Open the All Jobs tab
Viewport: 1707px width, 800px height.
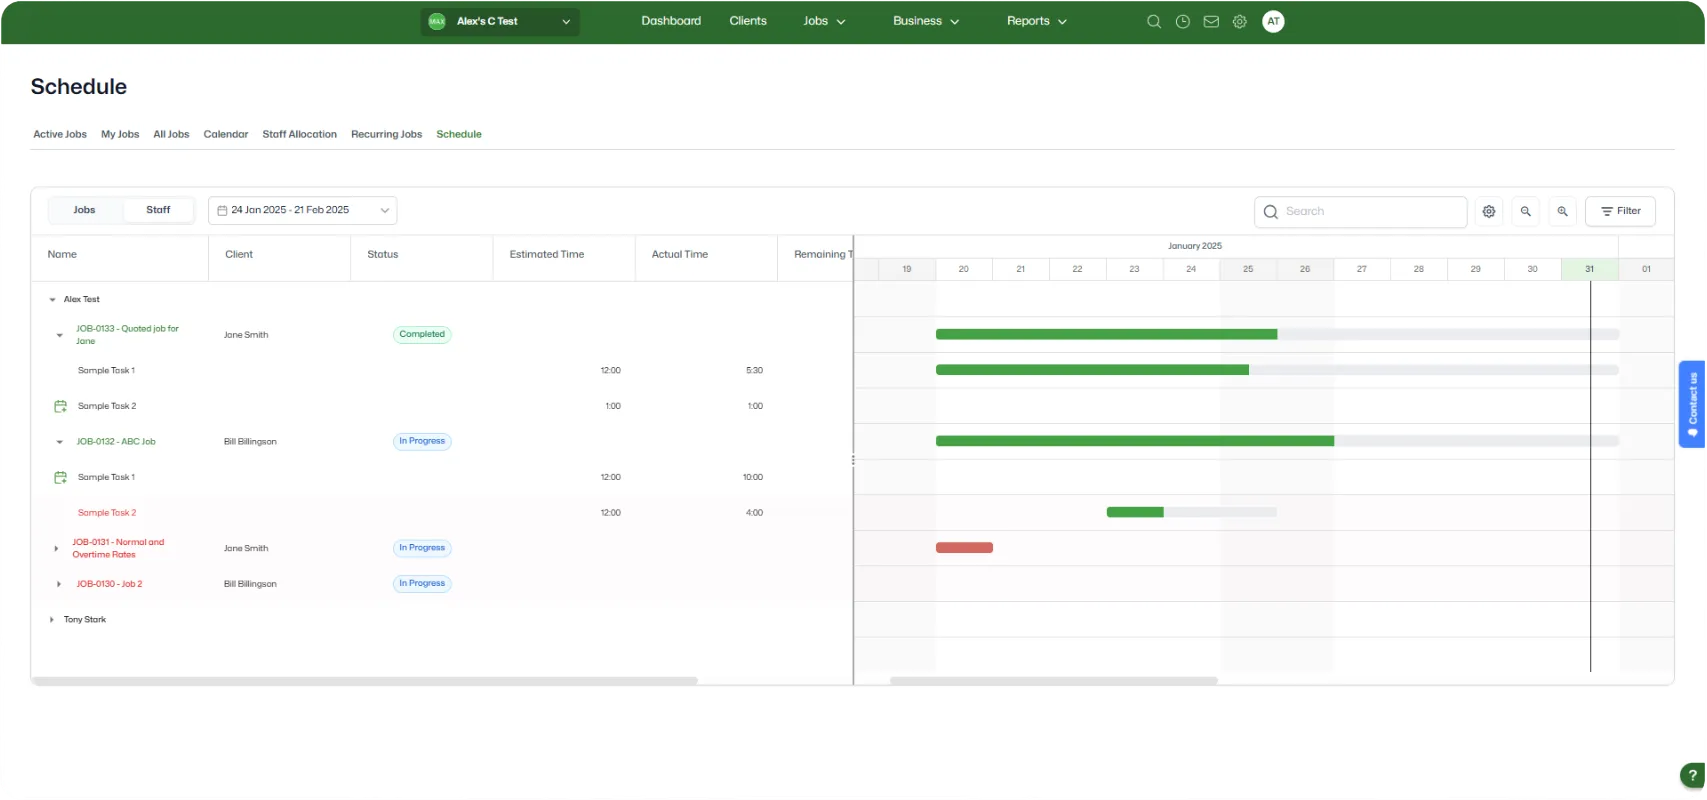[171, 134]
